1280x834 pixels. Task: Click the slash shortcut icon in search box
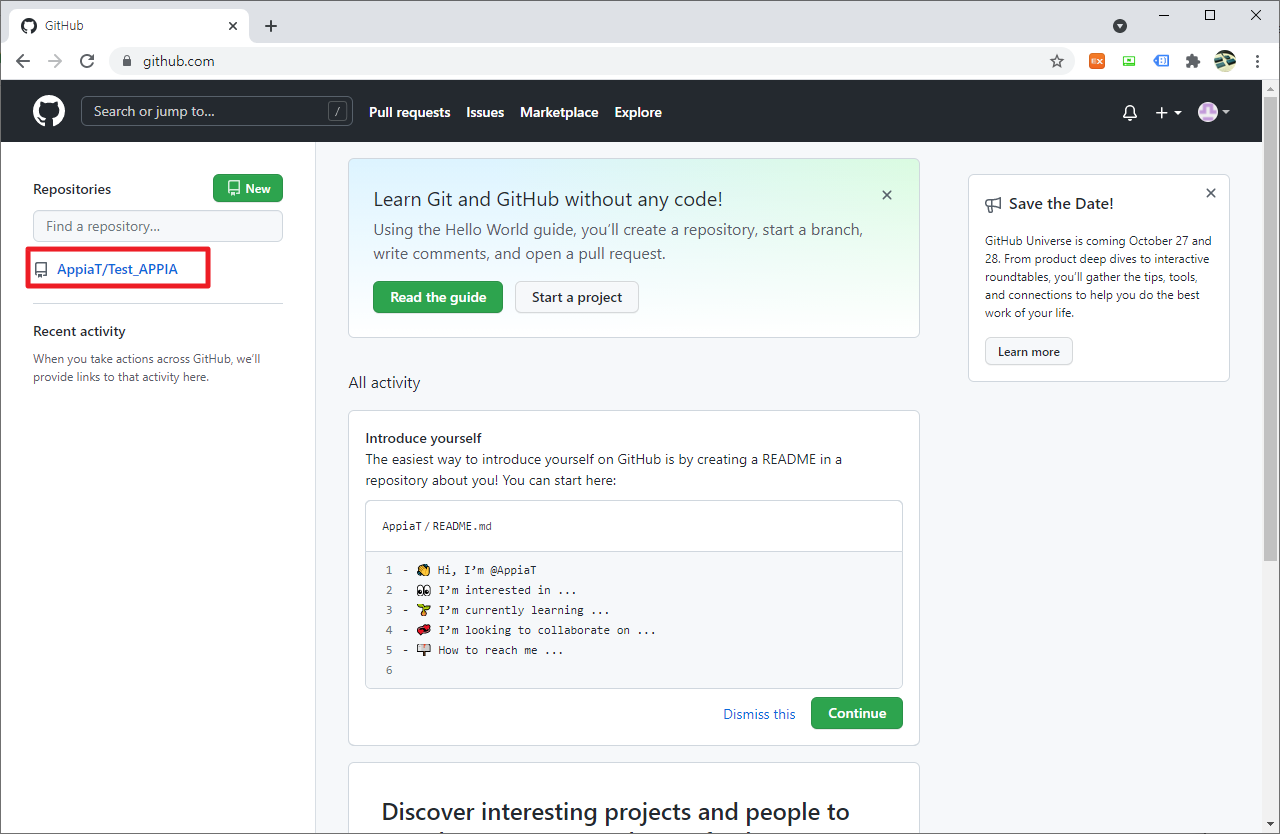point(338,111)
